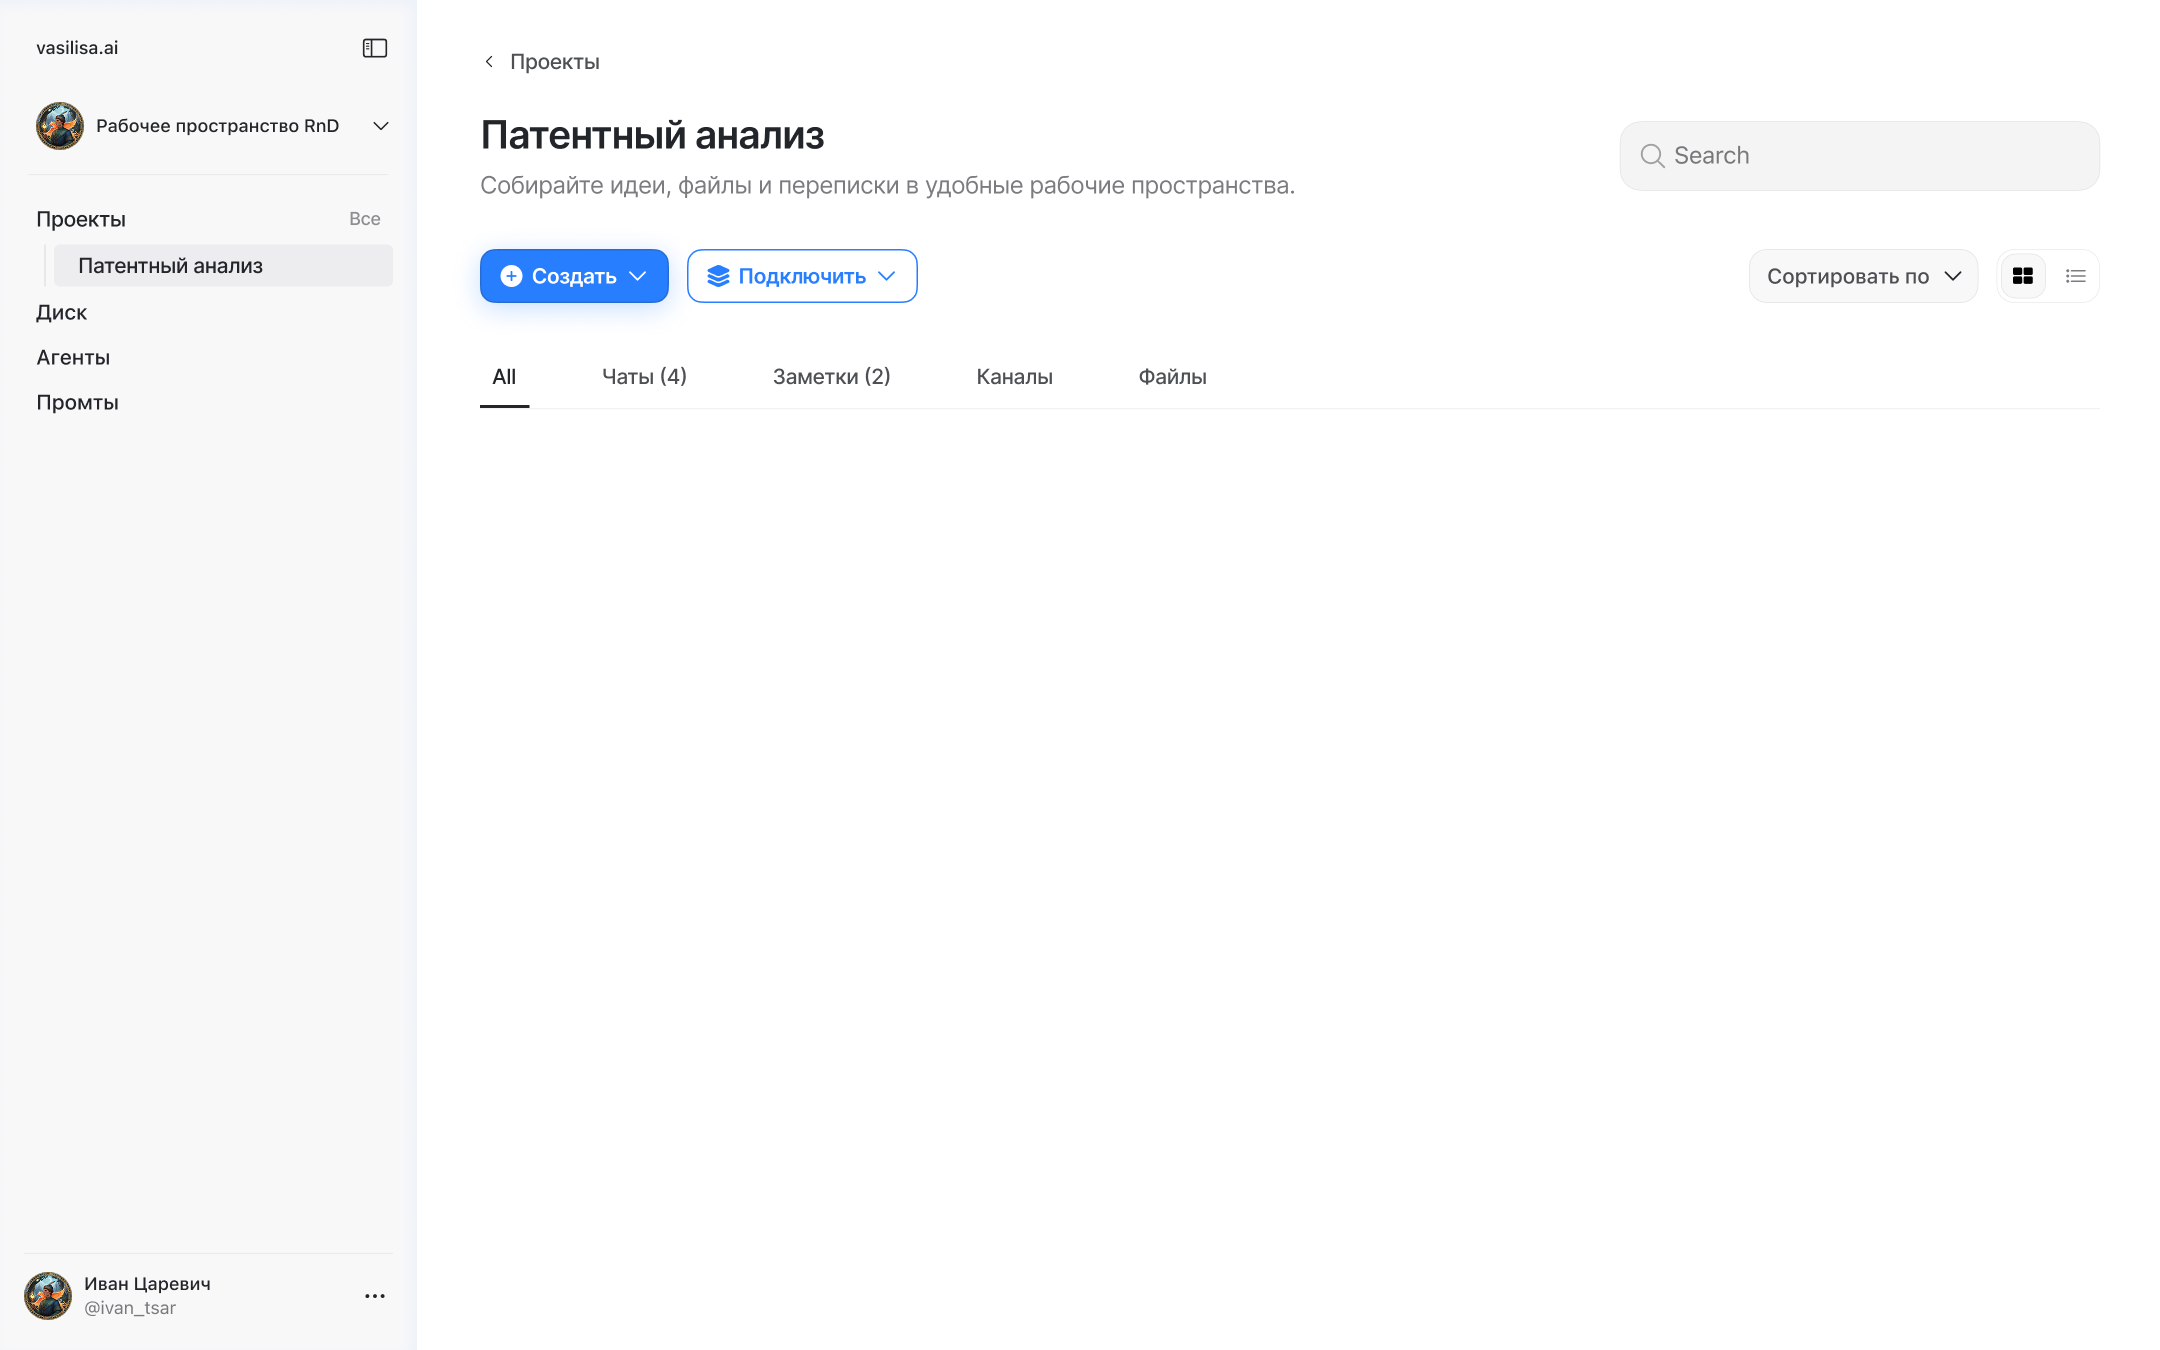Click the back arrow next to Проекты
Viewport: 2160px width, 1350px height.
tap(489, 62)
